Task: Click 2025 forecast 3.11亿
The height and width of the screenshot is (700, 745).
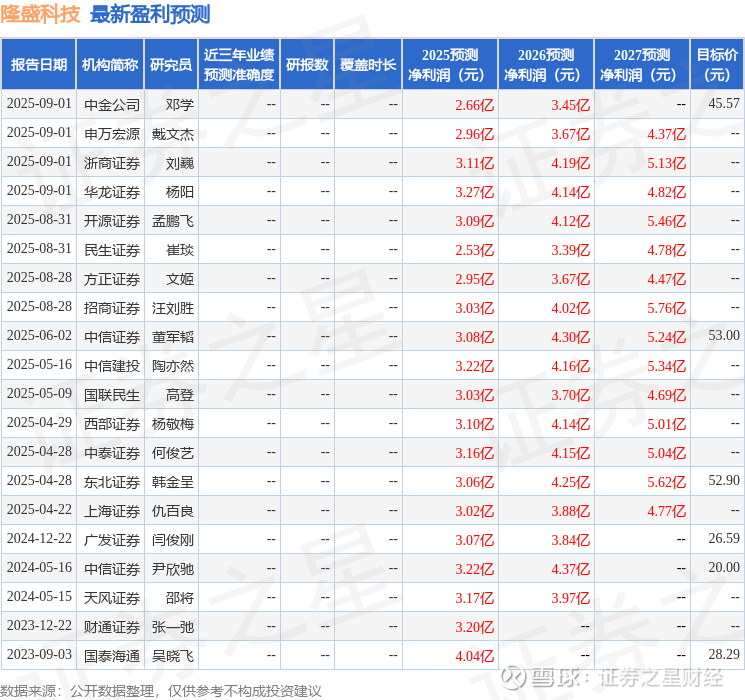Action: (x=475, y=163)
